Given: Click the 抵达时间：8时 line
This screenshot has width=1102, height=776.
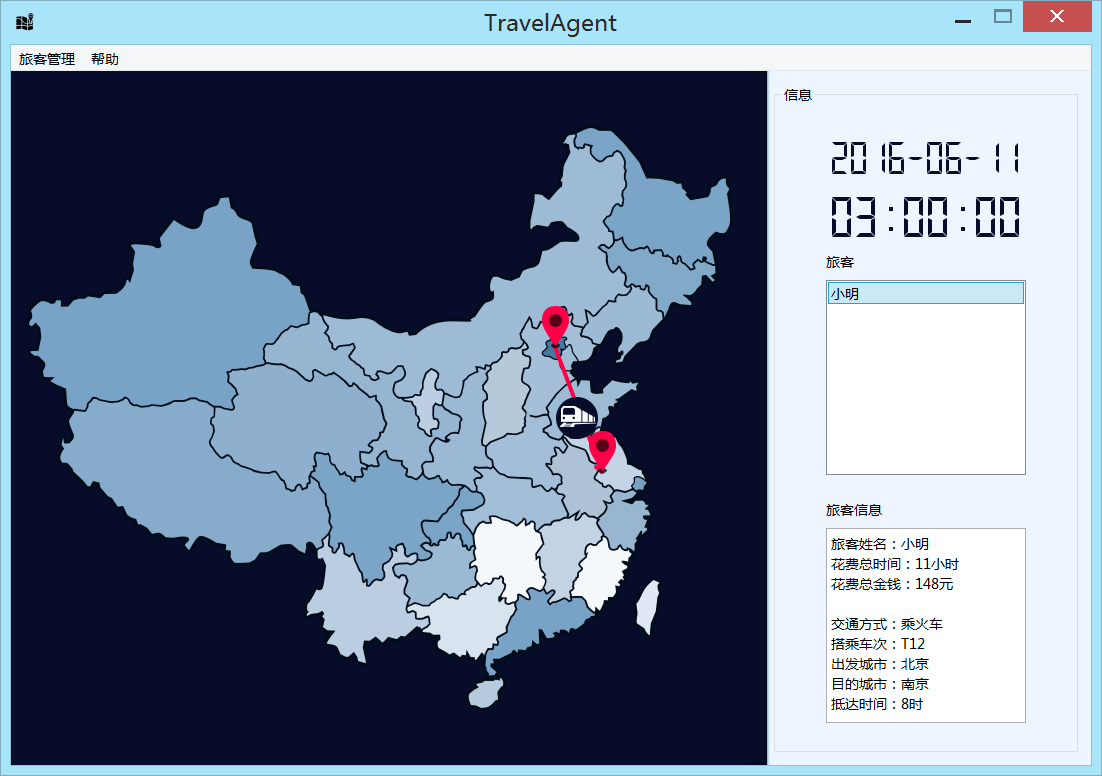Looking at the screenshot, I should click(876, 704).
